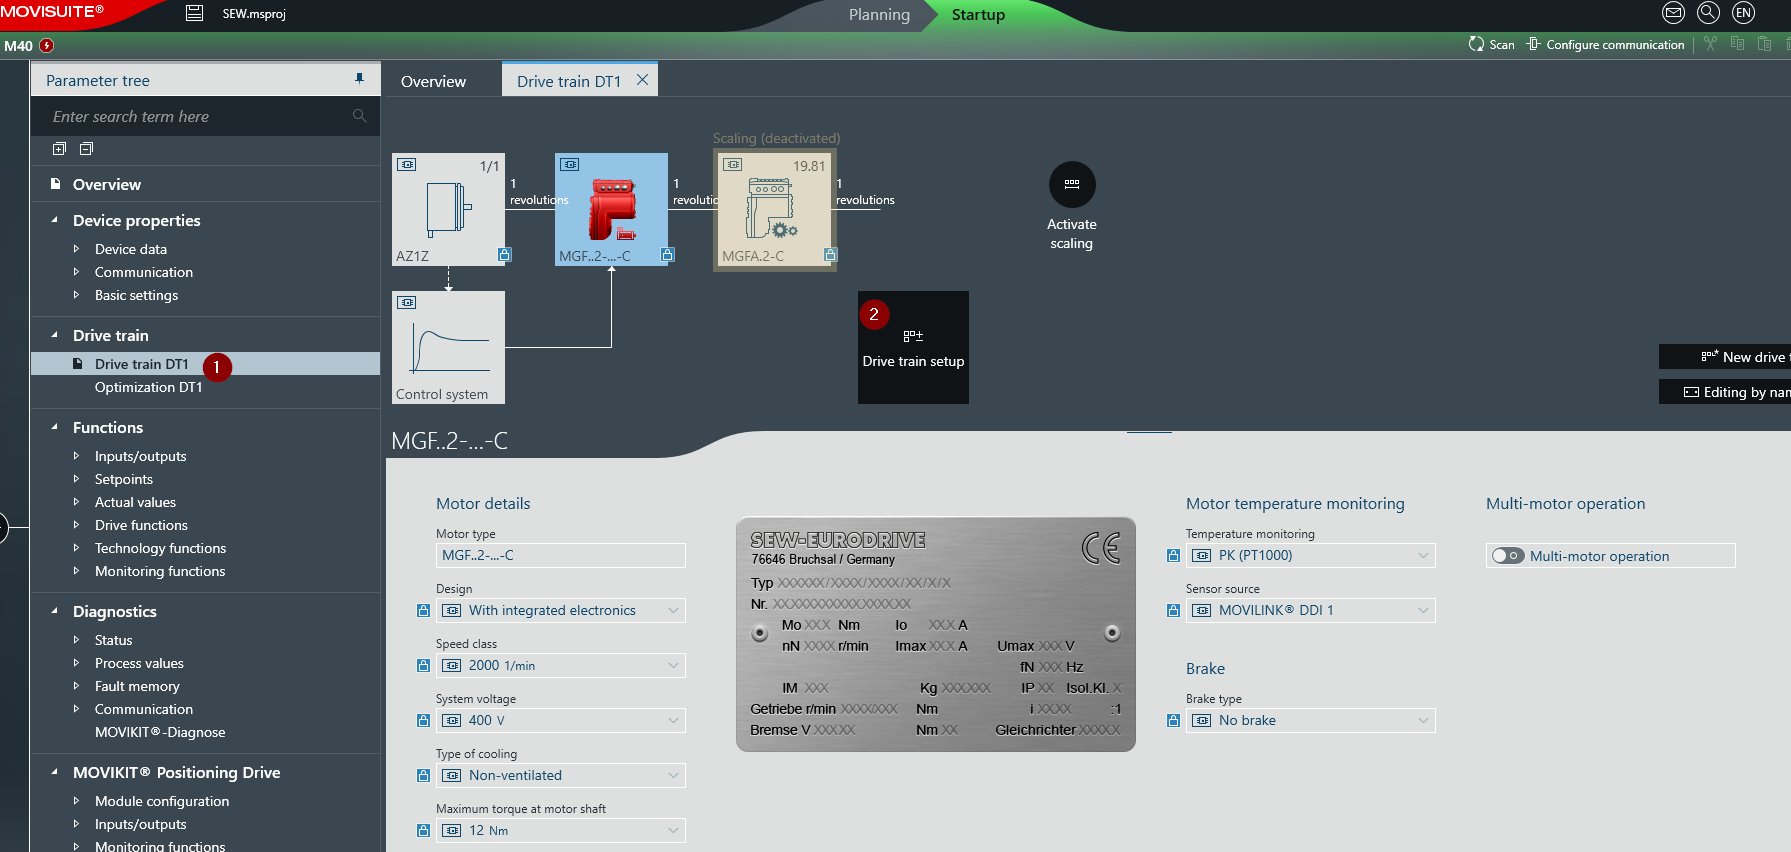Open Module configuration tree item

162,801
